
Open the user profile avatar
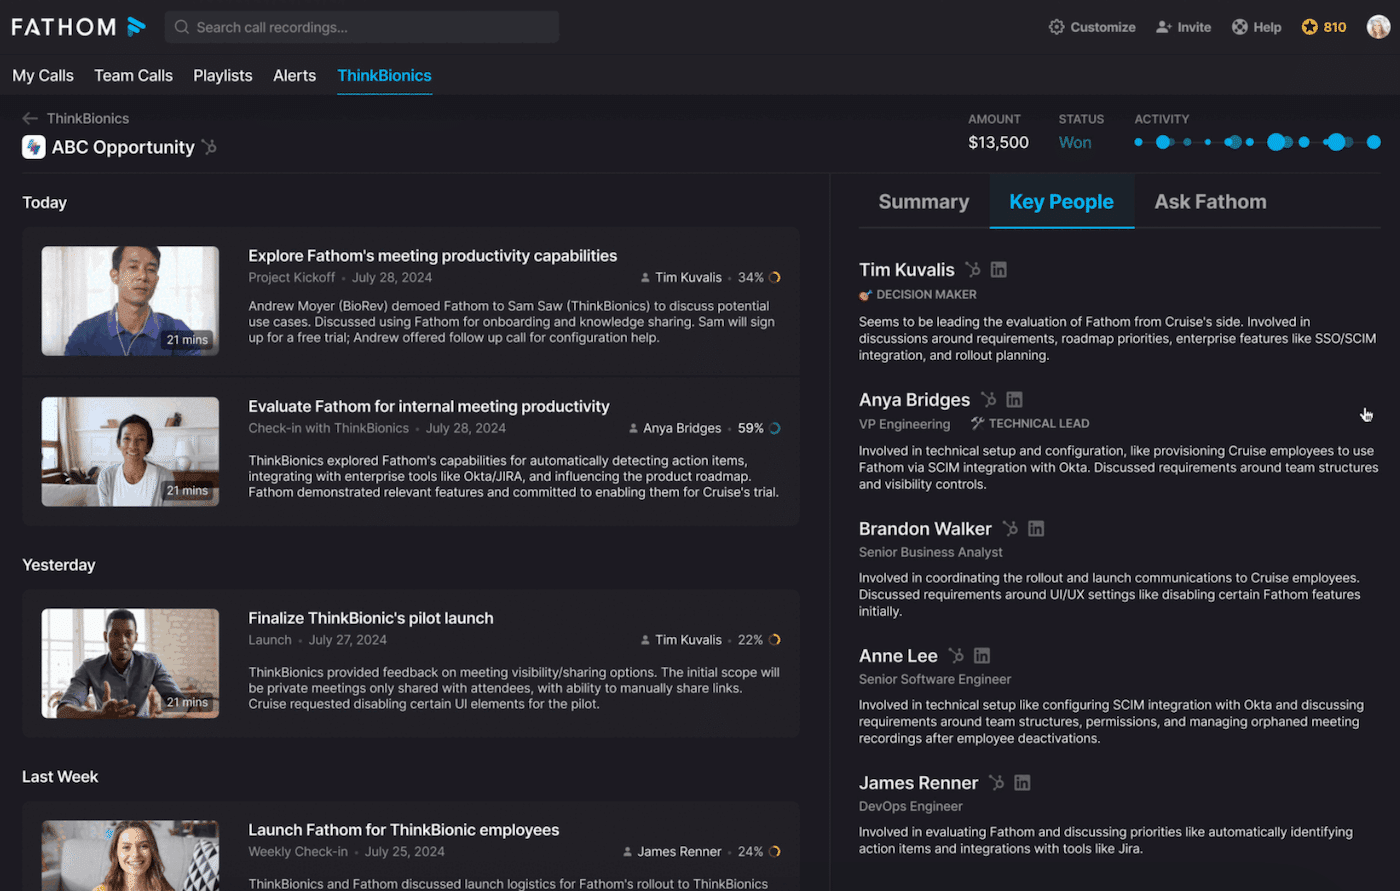[x=1378, y=27]
